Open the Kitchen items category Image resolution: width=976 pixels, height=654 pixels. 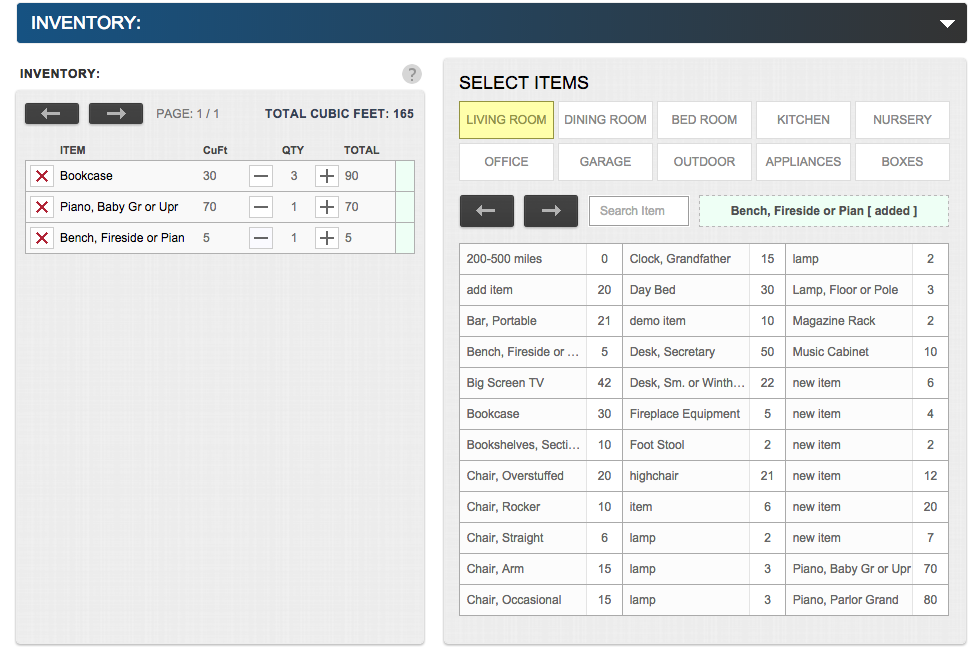[x=803, y=120]
